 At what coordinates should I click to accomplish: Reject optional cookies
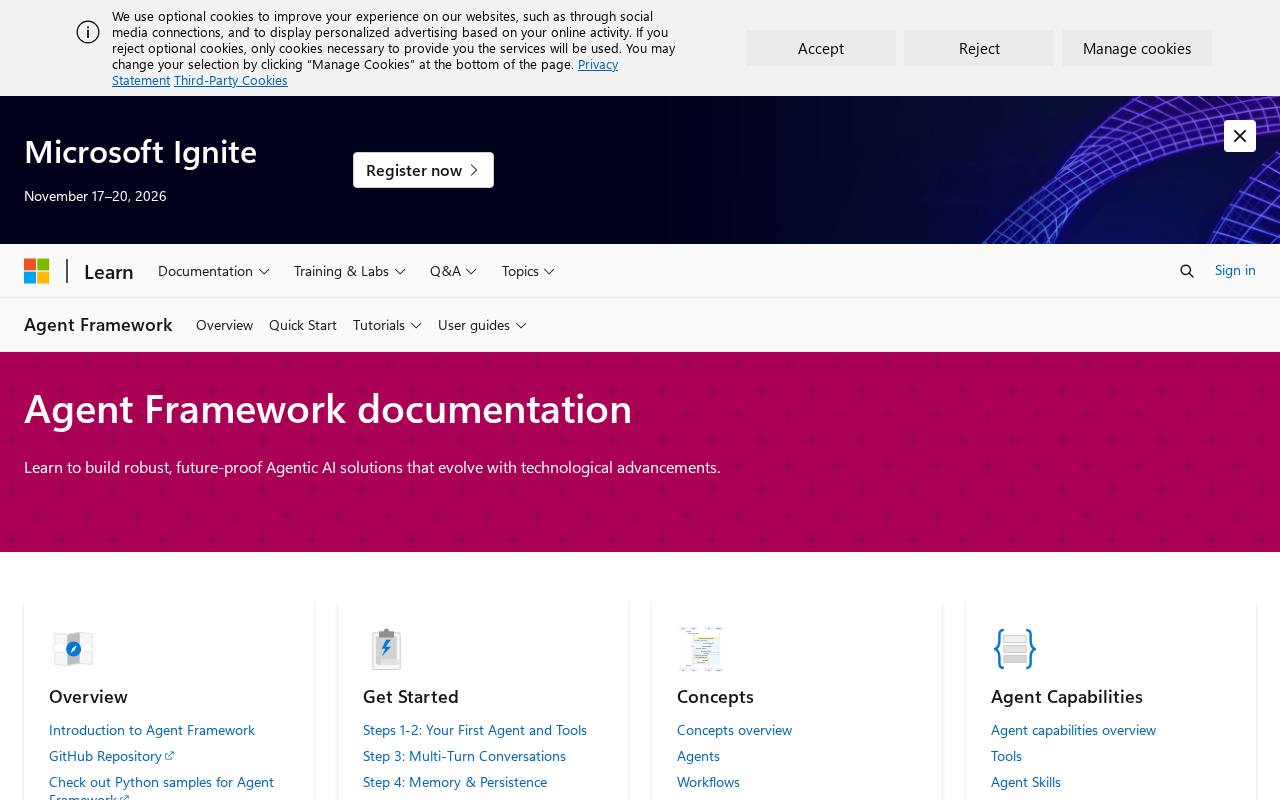[979, 48]
